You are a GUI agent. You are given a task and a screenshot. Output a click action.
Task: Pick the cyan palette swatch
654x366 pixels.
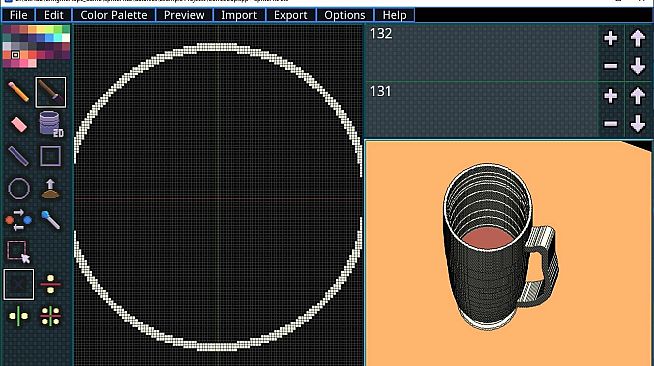[58, 38]
